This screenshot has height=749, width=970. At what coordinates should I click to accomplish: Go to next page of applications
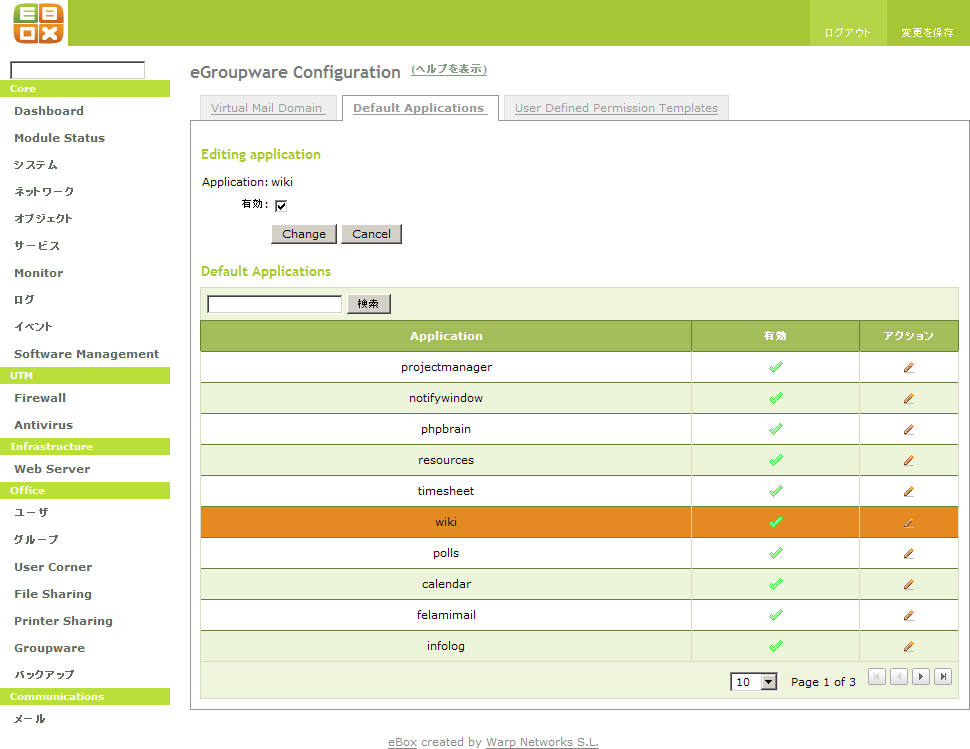click(x=921, y=677)
